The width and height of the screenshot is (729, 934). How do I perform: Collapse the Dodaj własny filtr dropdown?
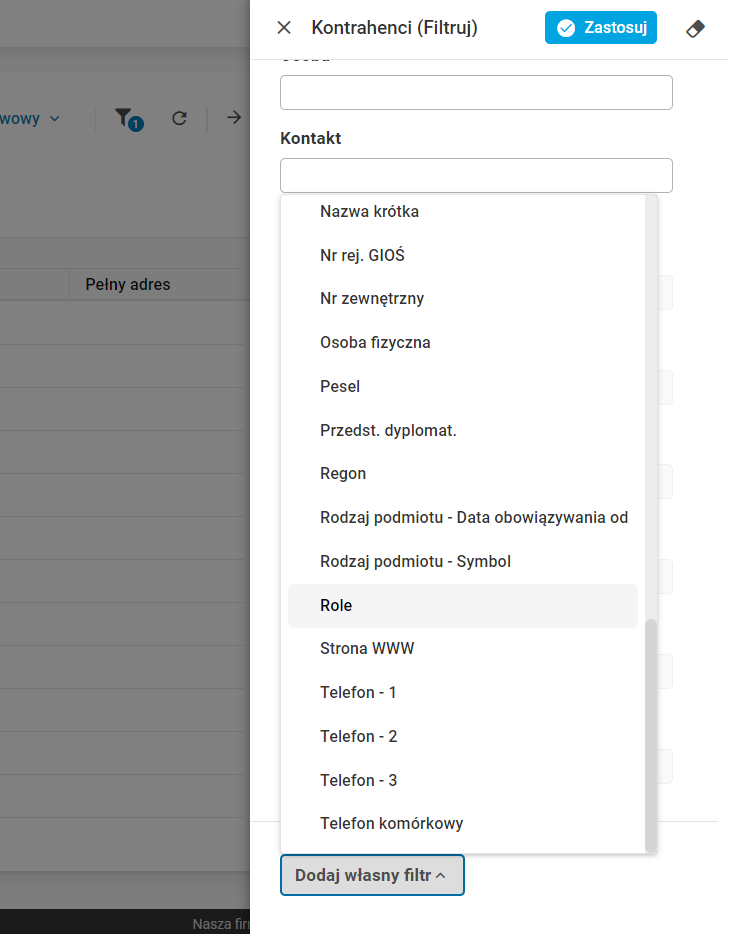point(372,875)
